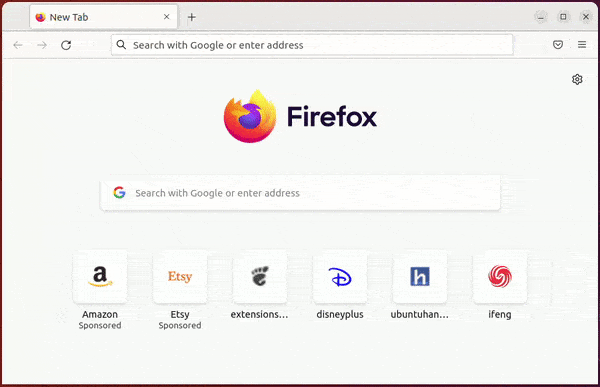Close the New Tab tab
The width and height of the screenshot is (600, 387).
[166, 17]
